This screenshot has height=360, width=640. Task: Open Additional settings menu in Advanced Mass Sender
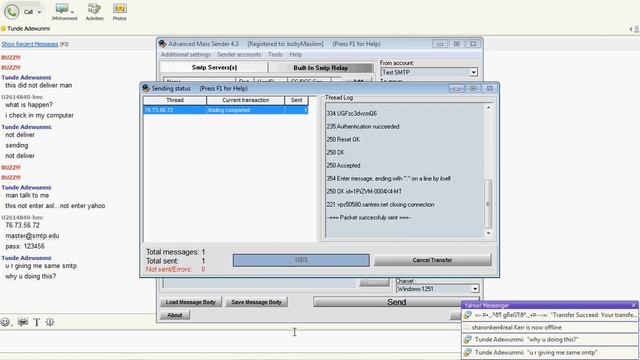185,54
